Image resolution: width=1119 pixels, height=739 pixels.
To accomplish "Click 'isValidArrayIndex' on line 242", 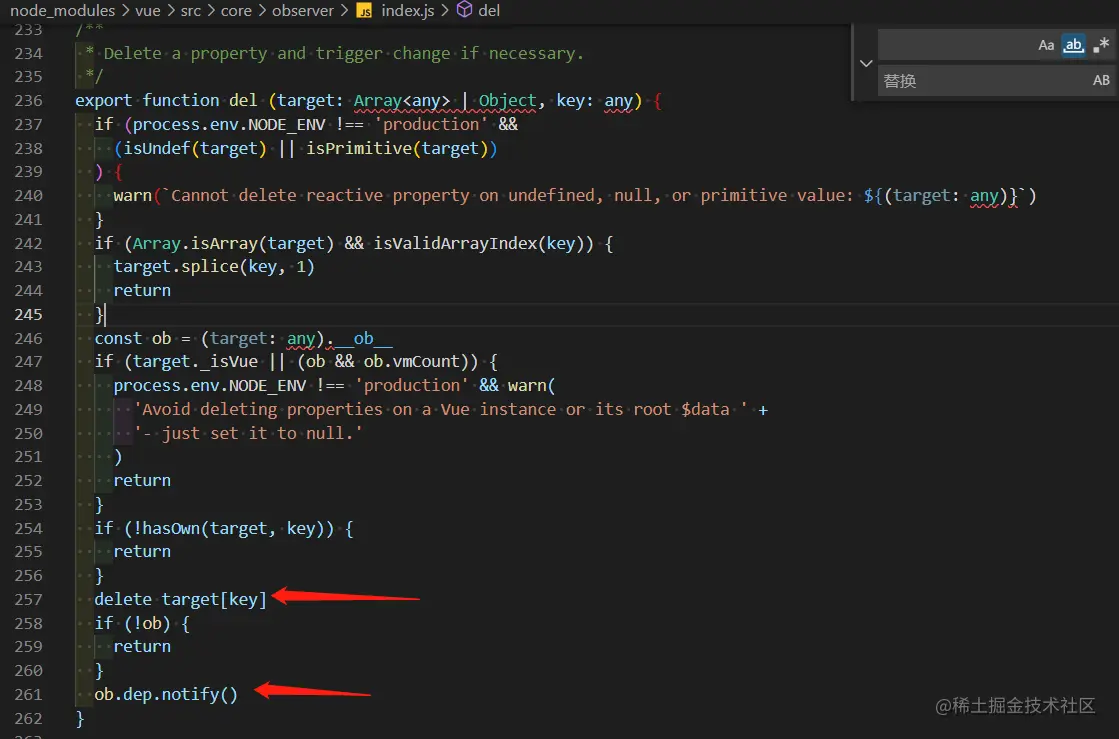I will point(455,243).
